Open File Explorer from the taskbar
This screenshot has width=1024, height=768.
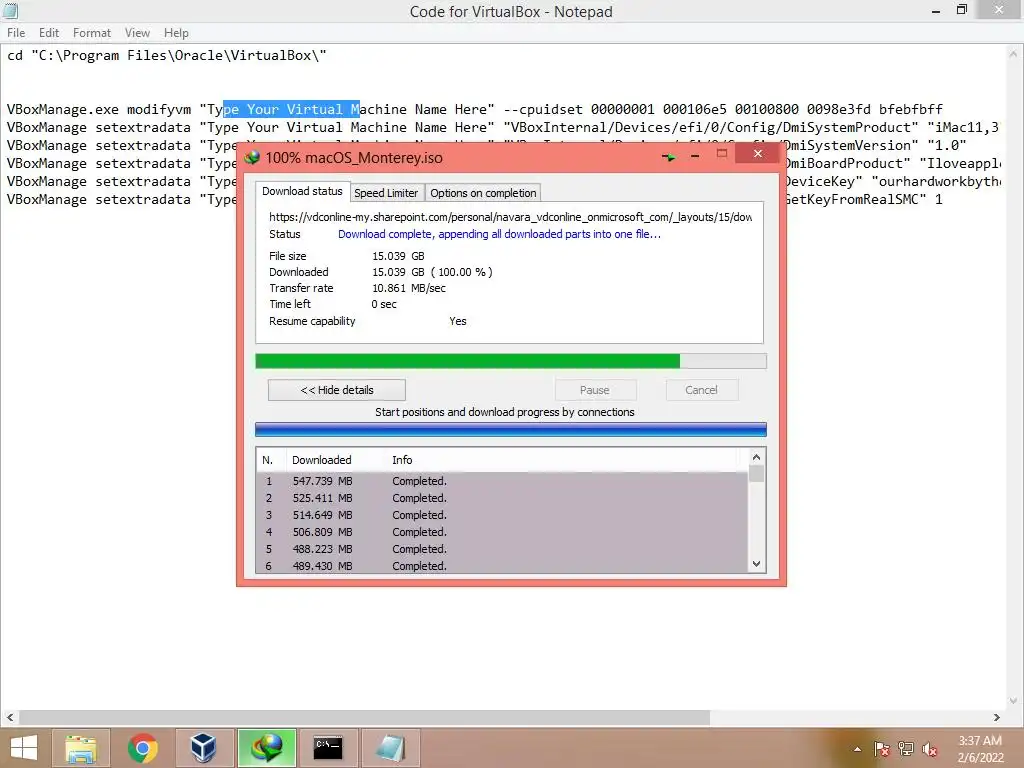pos(80,748)
